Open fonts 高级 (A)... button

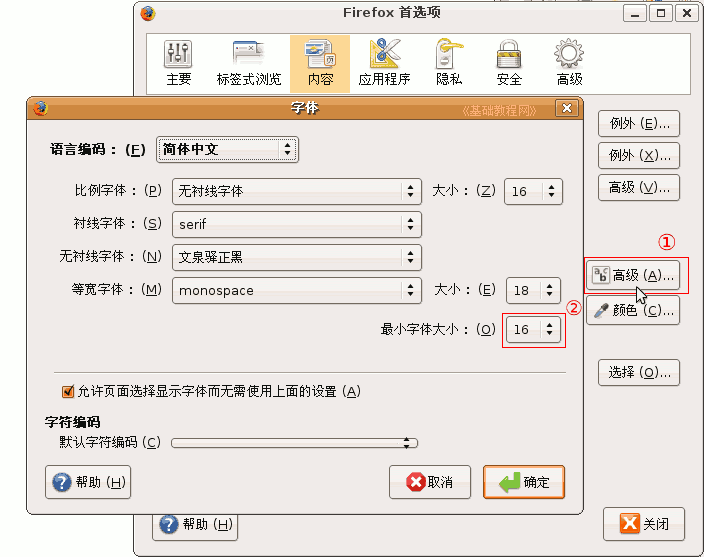click(633, 275)
